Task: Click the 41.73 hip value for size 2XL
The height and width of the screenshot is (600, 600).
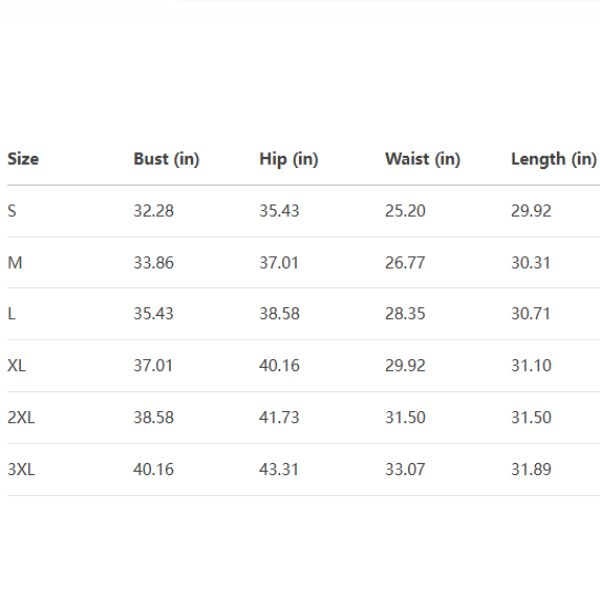Action: coord(279,417)
